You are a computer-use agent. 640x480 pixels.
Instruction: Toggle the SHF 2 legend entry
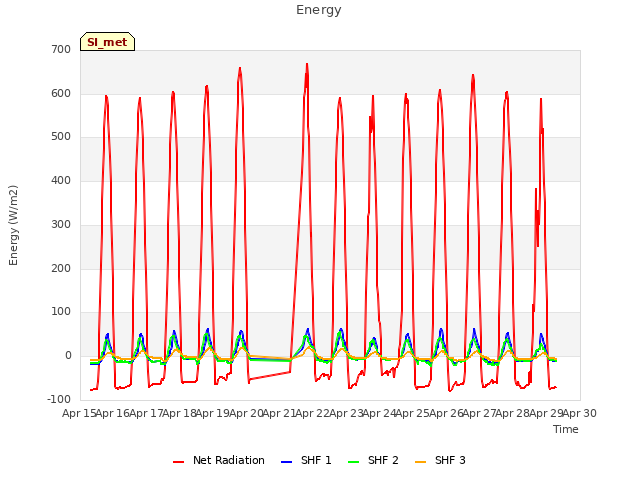[373, 460]
